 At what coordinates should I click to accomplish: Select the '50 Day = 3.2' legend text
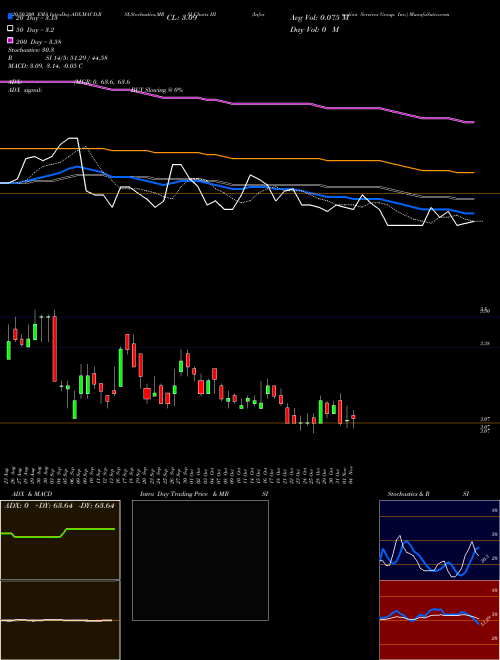tap(35, 30)
